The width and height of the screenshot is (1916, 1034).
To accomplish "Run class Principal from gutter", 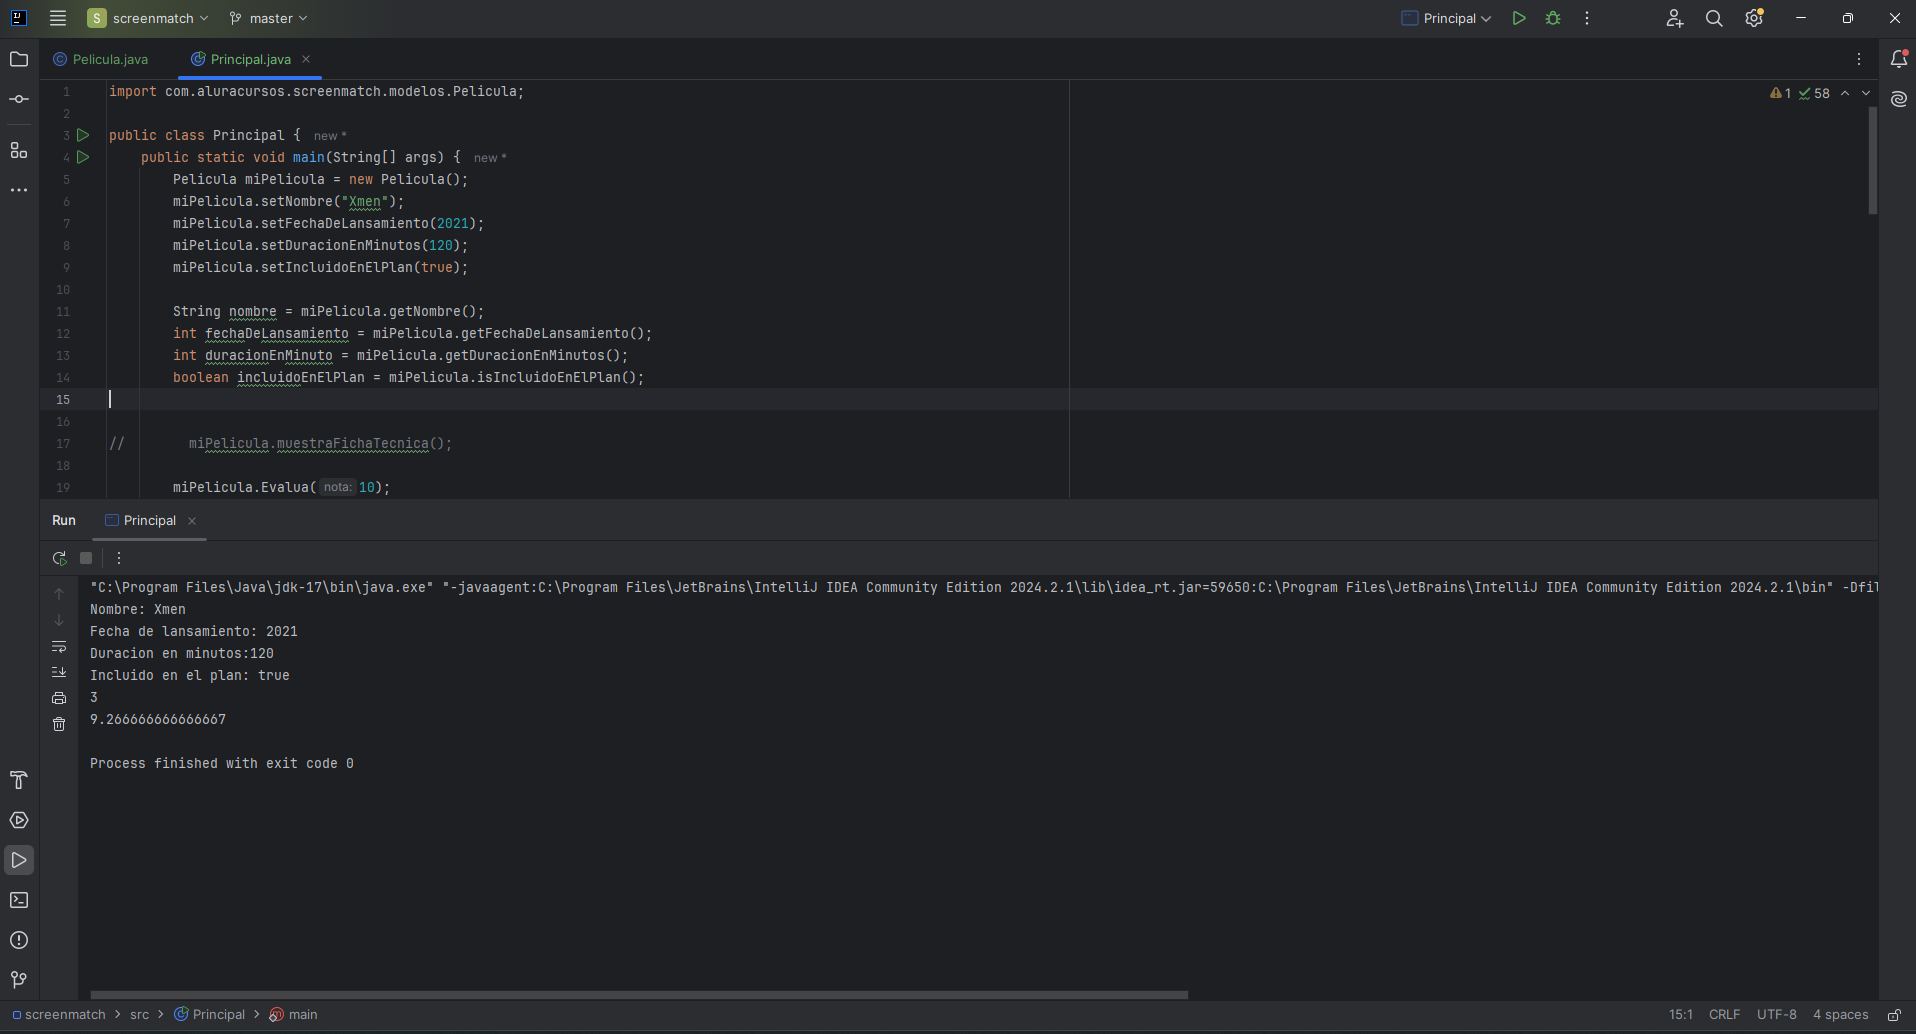I will coord(84,135).
